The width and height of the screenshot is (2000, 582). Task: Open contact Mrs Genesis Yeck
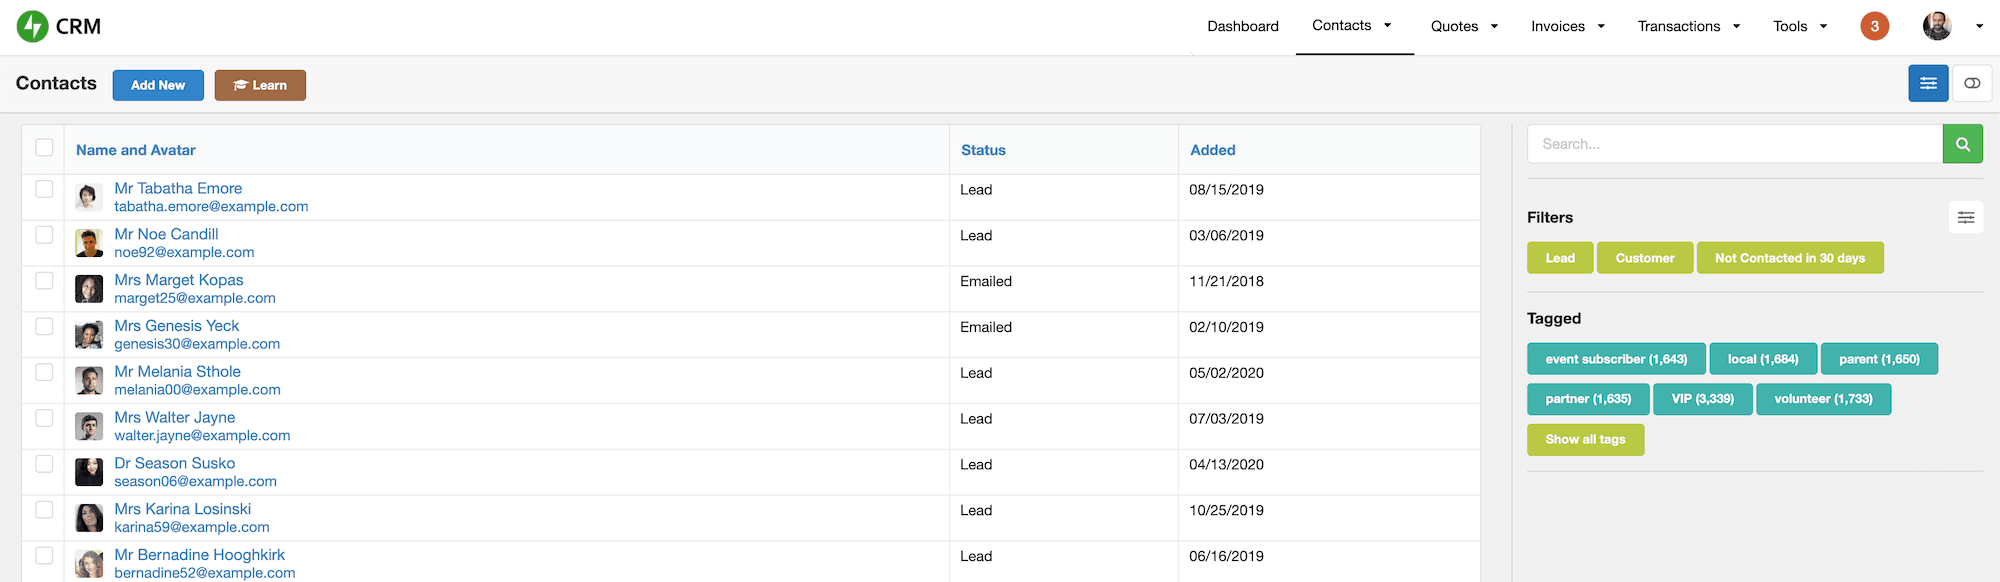click(177, 326)
